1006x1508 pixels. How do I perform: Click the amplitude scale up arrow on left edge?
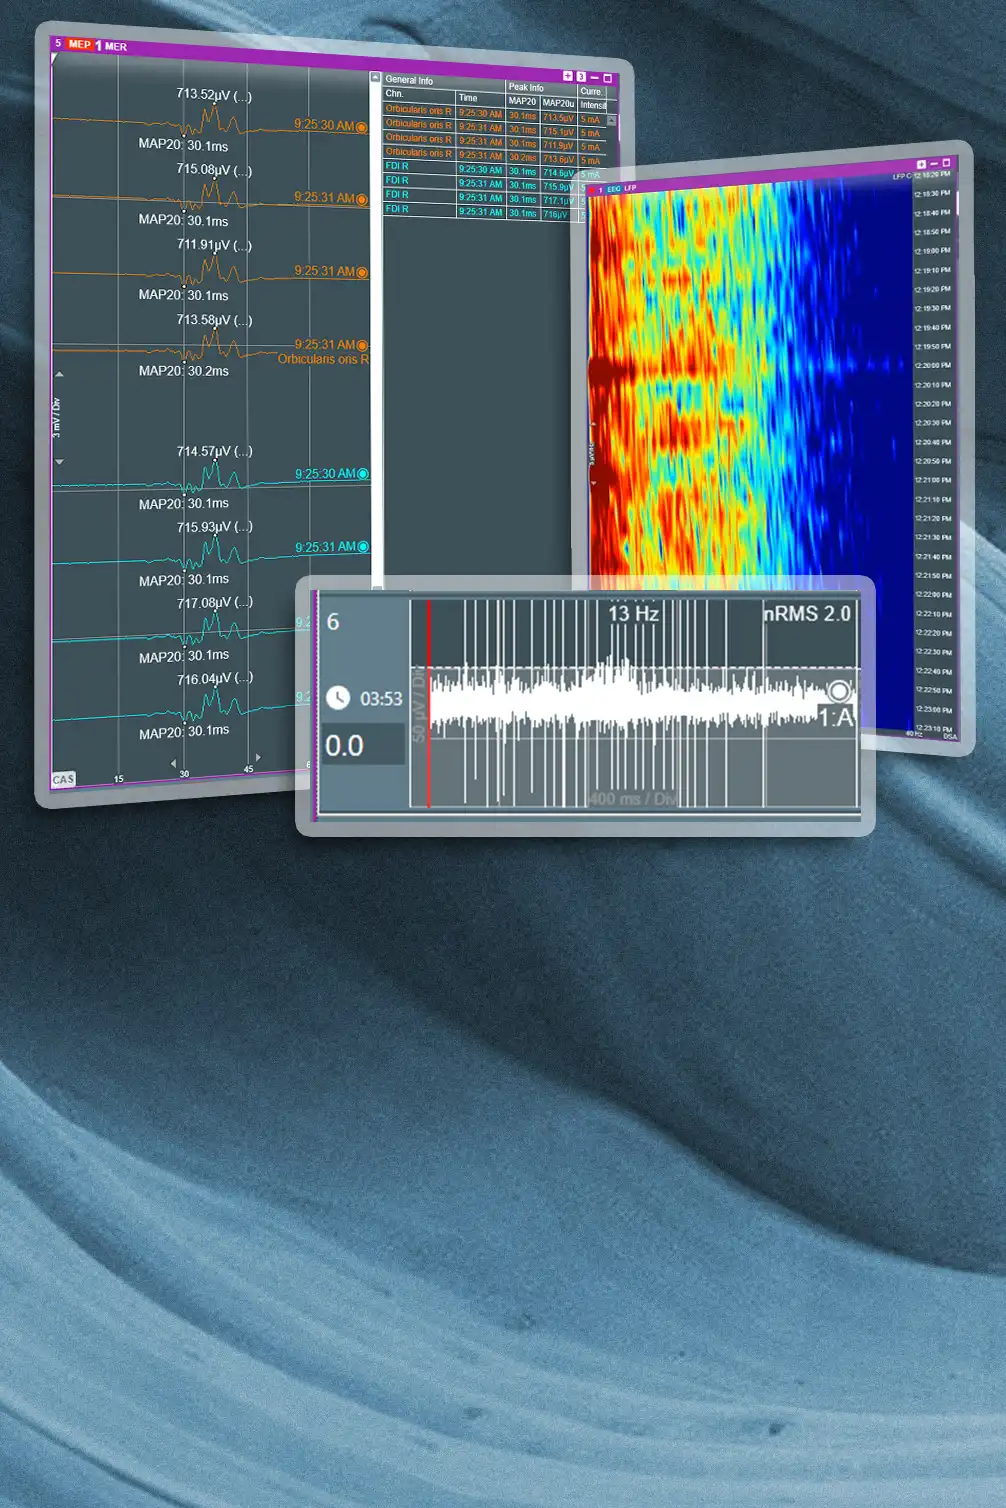pos(59,374)
